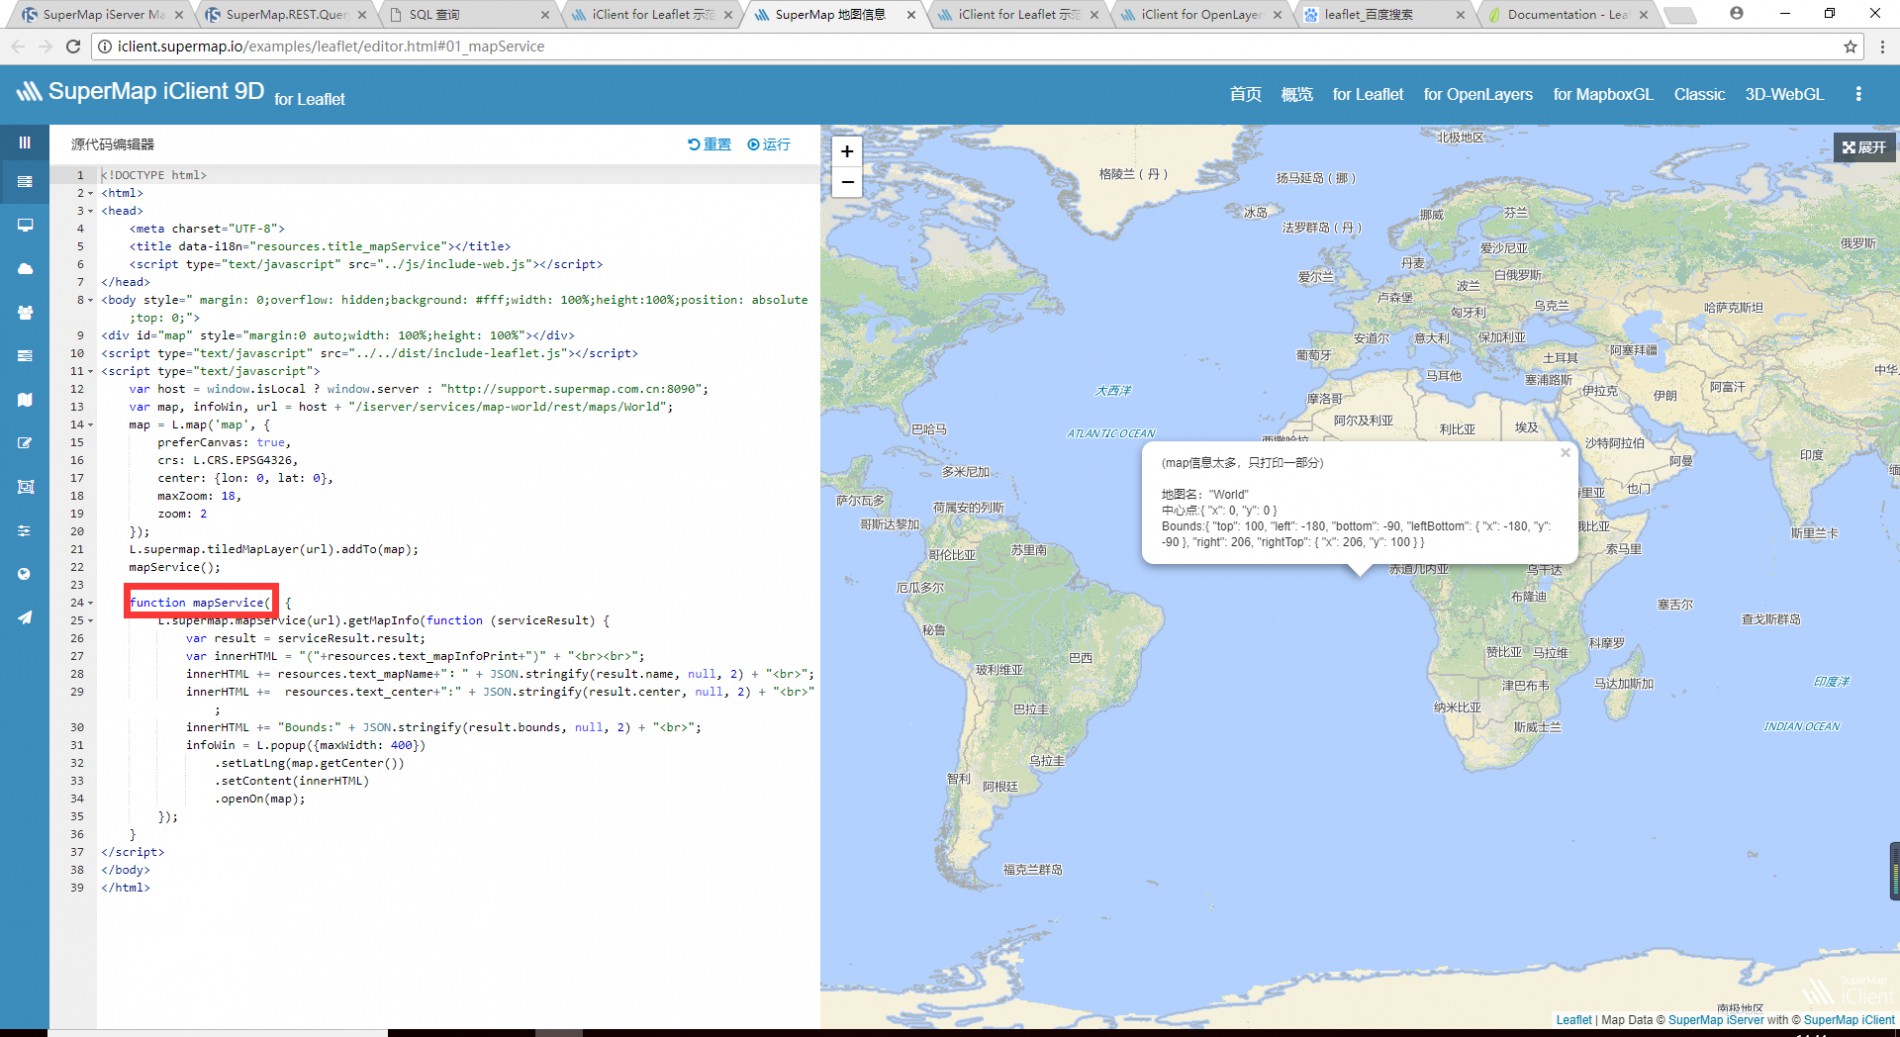Select the globe sidebar icon
The height and width of the screenshot is (1037, 1900).
coord(24,574)
